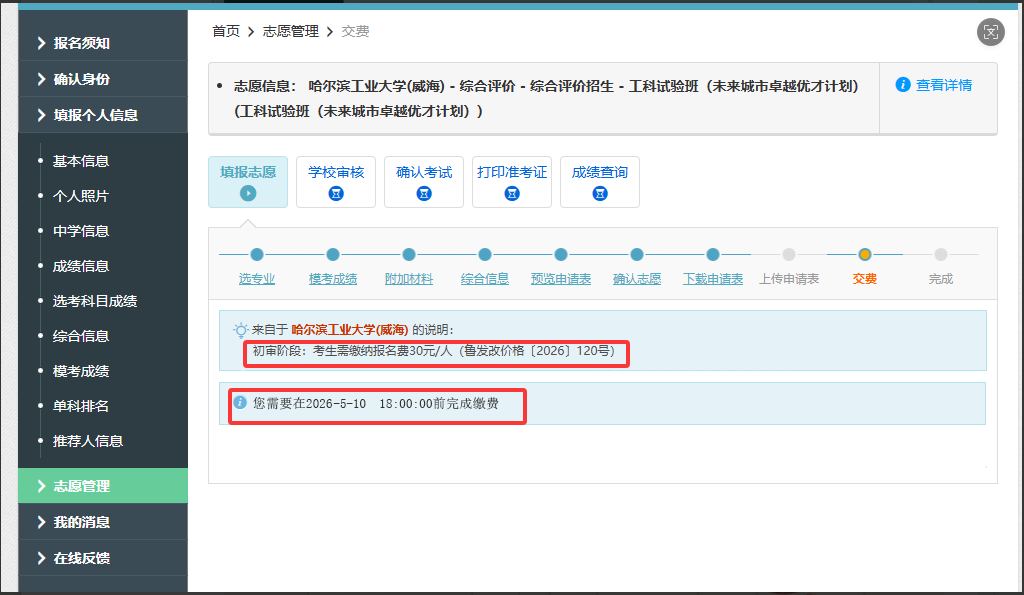Image resolution: width=1024 pixels, height=595 pixels.
Task: Click the hourglass icon under 打印准考证
Action: click(x=512, y=193)
